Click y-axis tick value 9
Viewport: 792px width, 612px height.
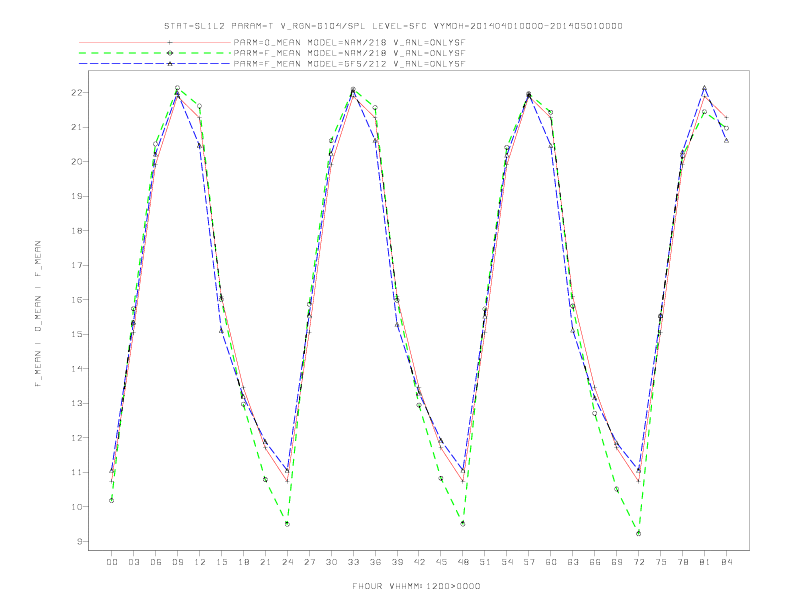[x=80, y=541]
